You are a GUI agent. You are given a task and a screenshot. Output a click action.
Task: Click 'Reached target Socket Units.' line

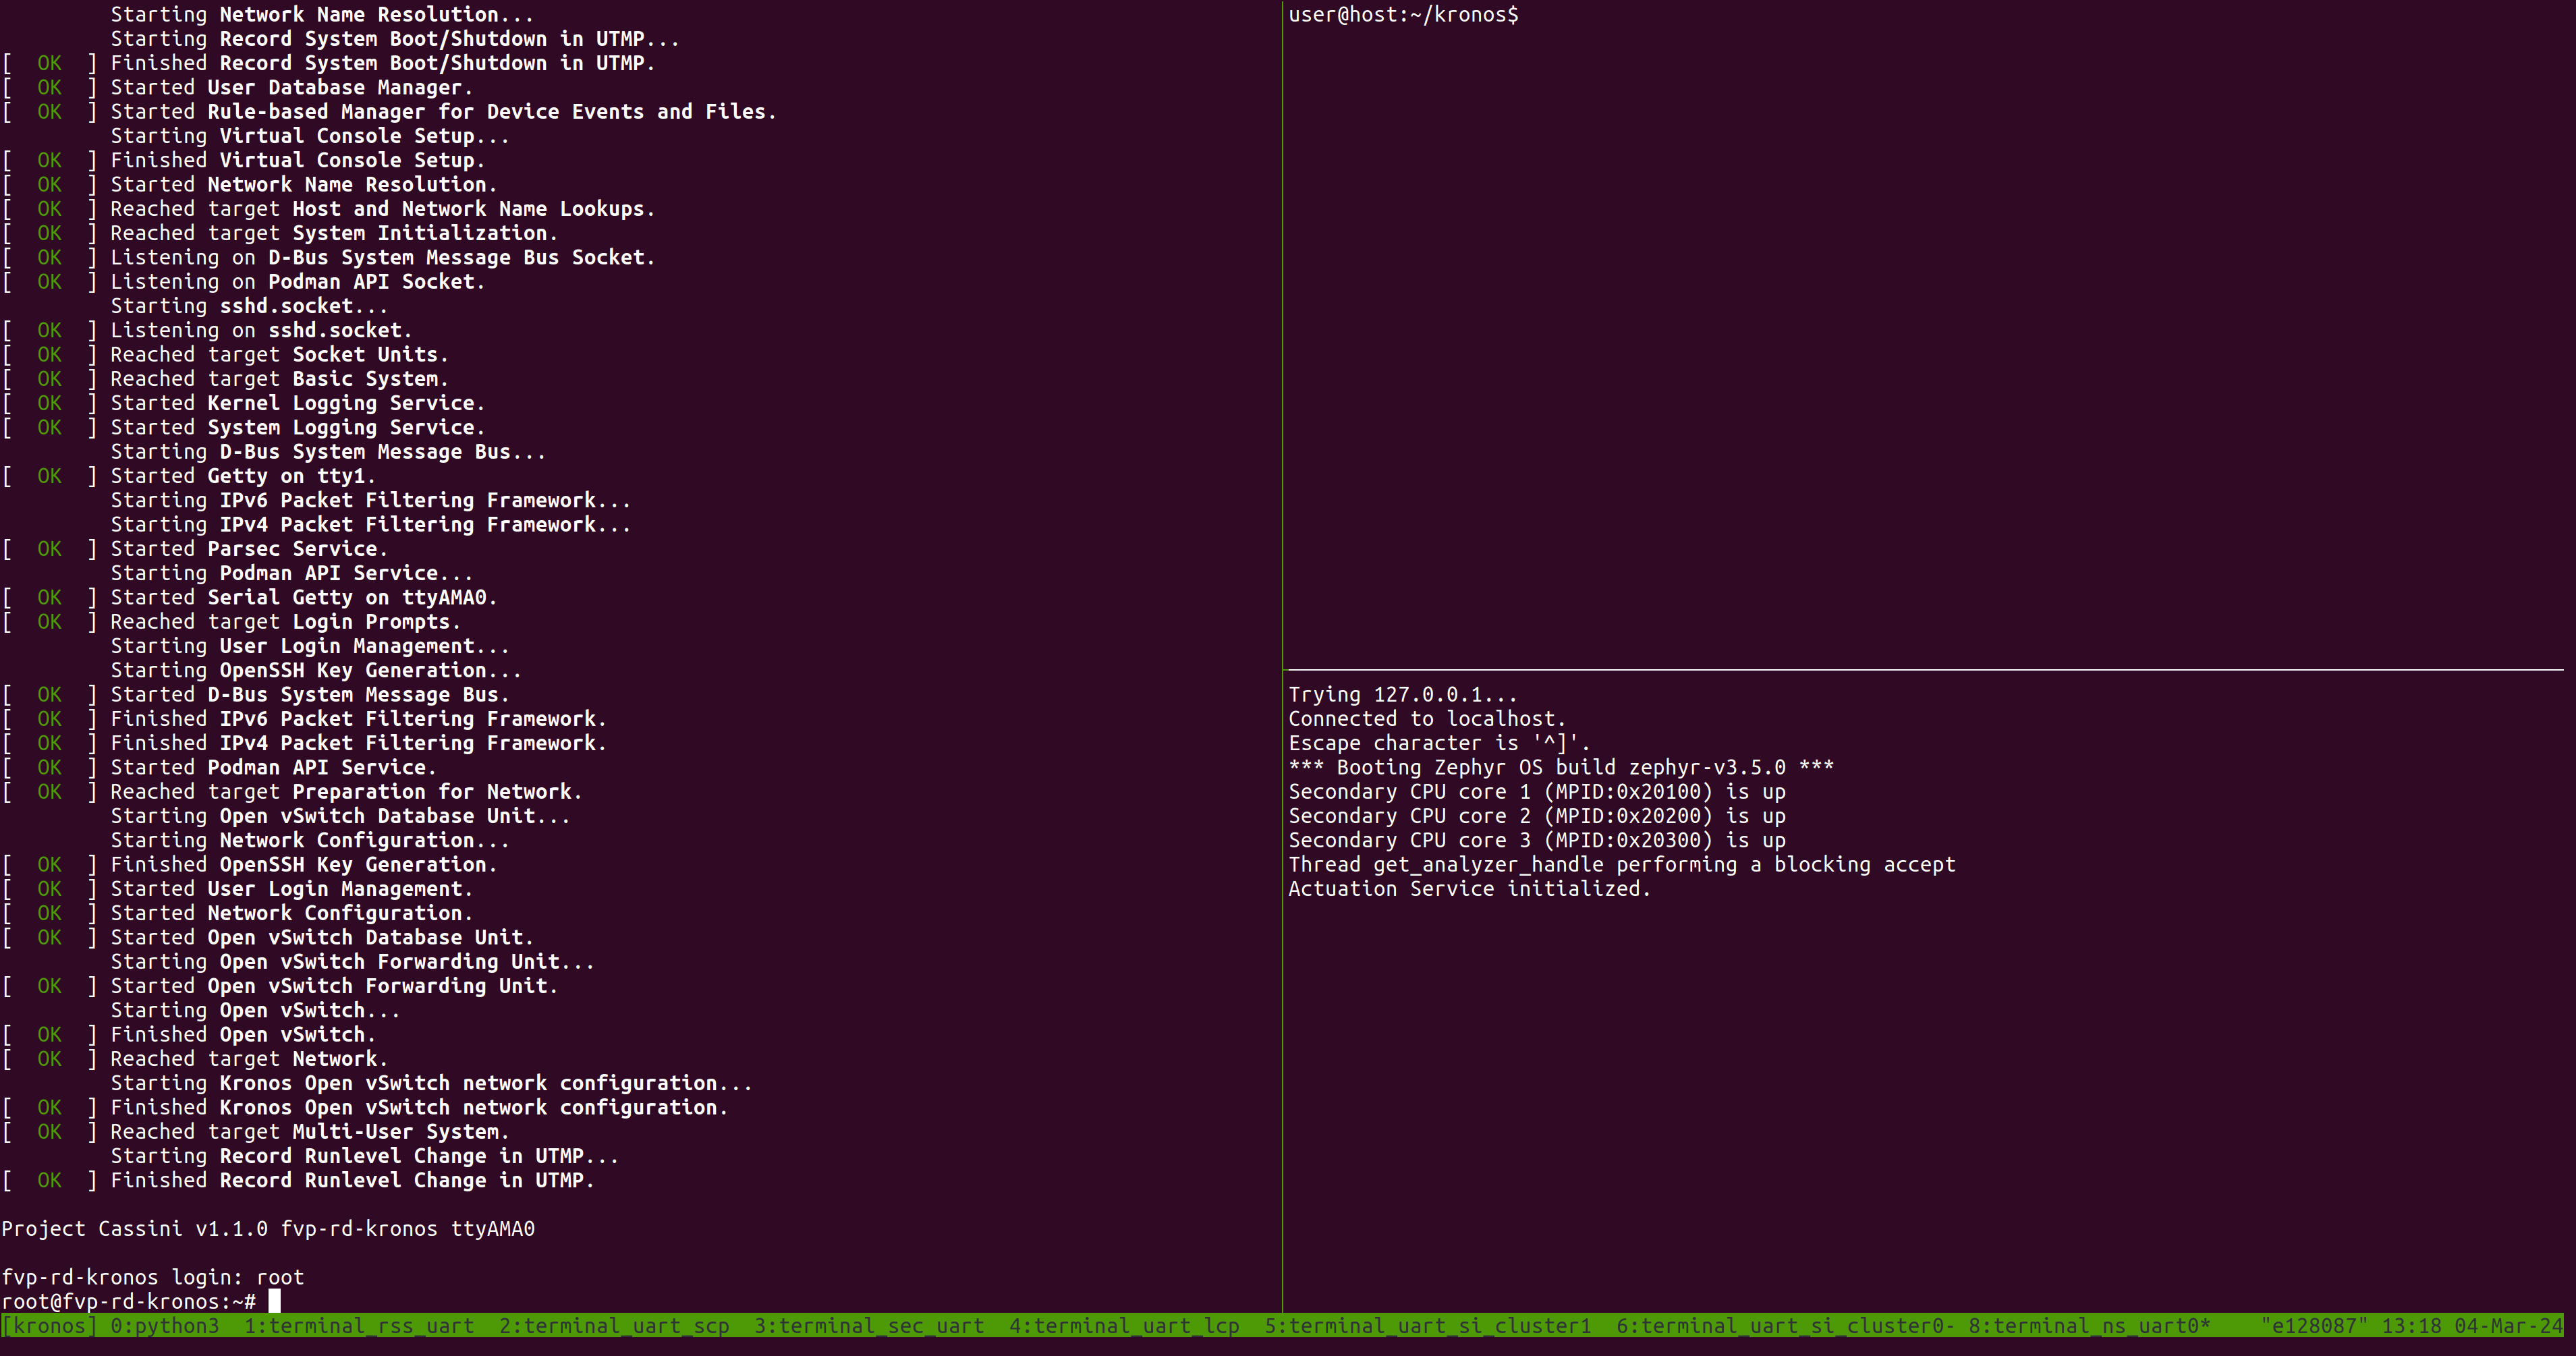coord(279,355)
